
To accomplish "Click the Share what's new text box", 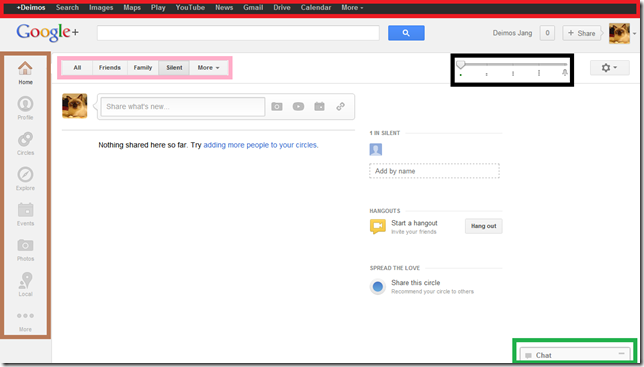I will [183, 107].
